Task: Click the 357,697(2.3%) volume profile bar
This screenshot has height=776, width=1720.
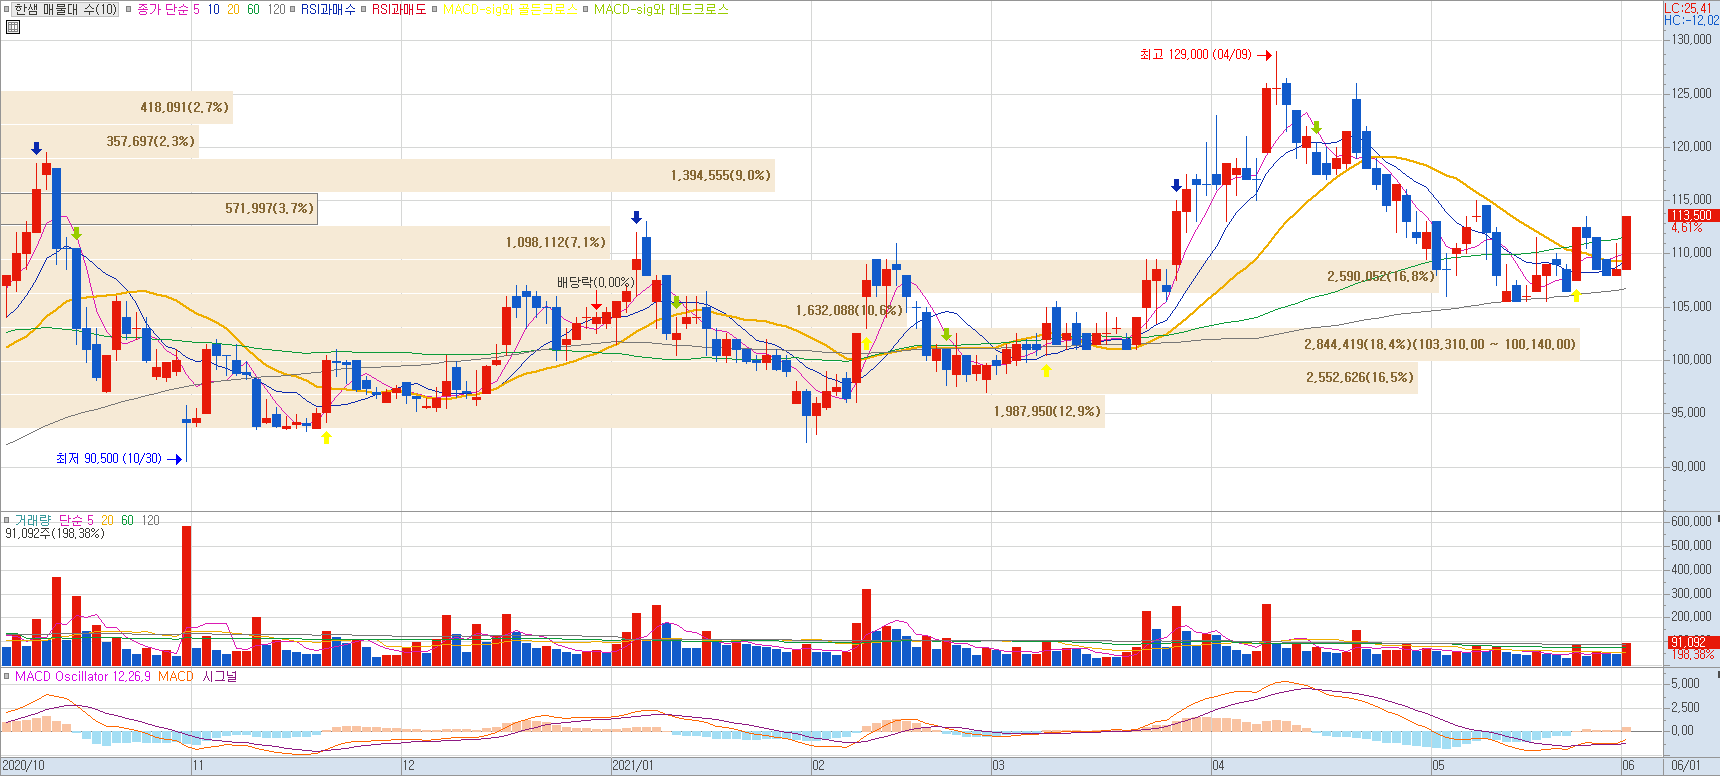Action: click(99, 141)
